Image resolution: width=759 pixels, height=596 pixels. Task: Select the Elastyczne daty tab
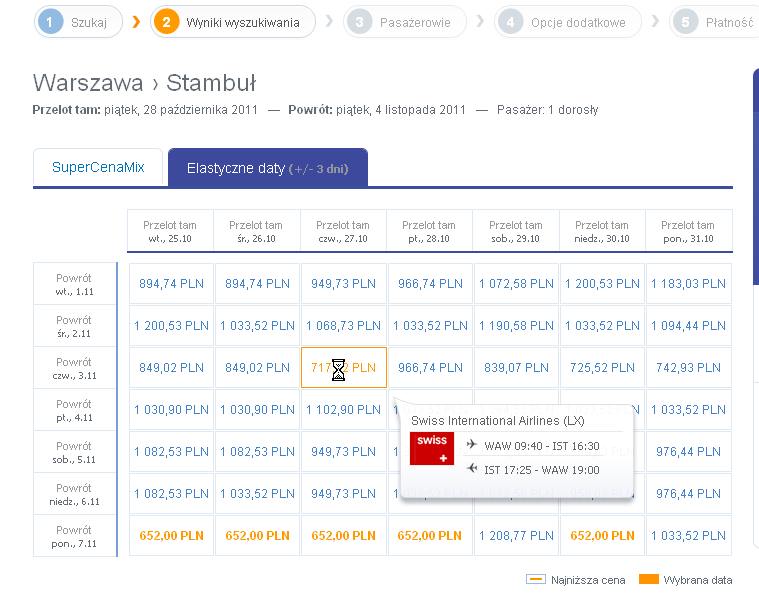click(268, 168)
